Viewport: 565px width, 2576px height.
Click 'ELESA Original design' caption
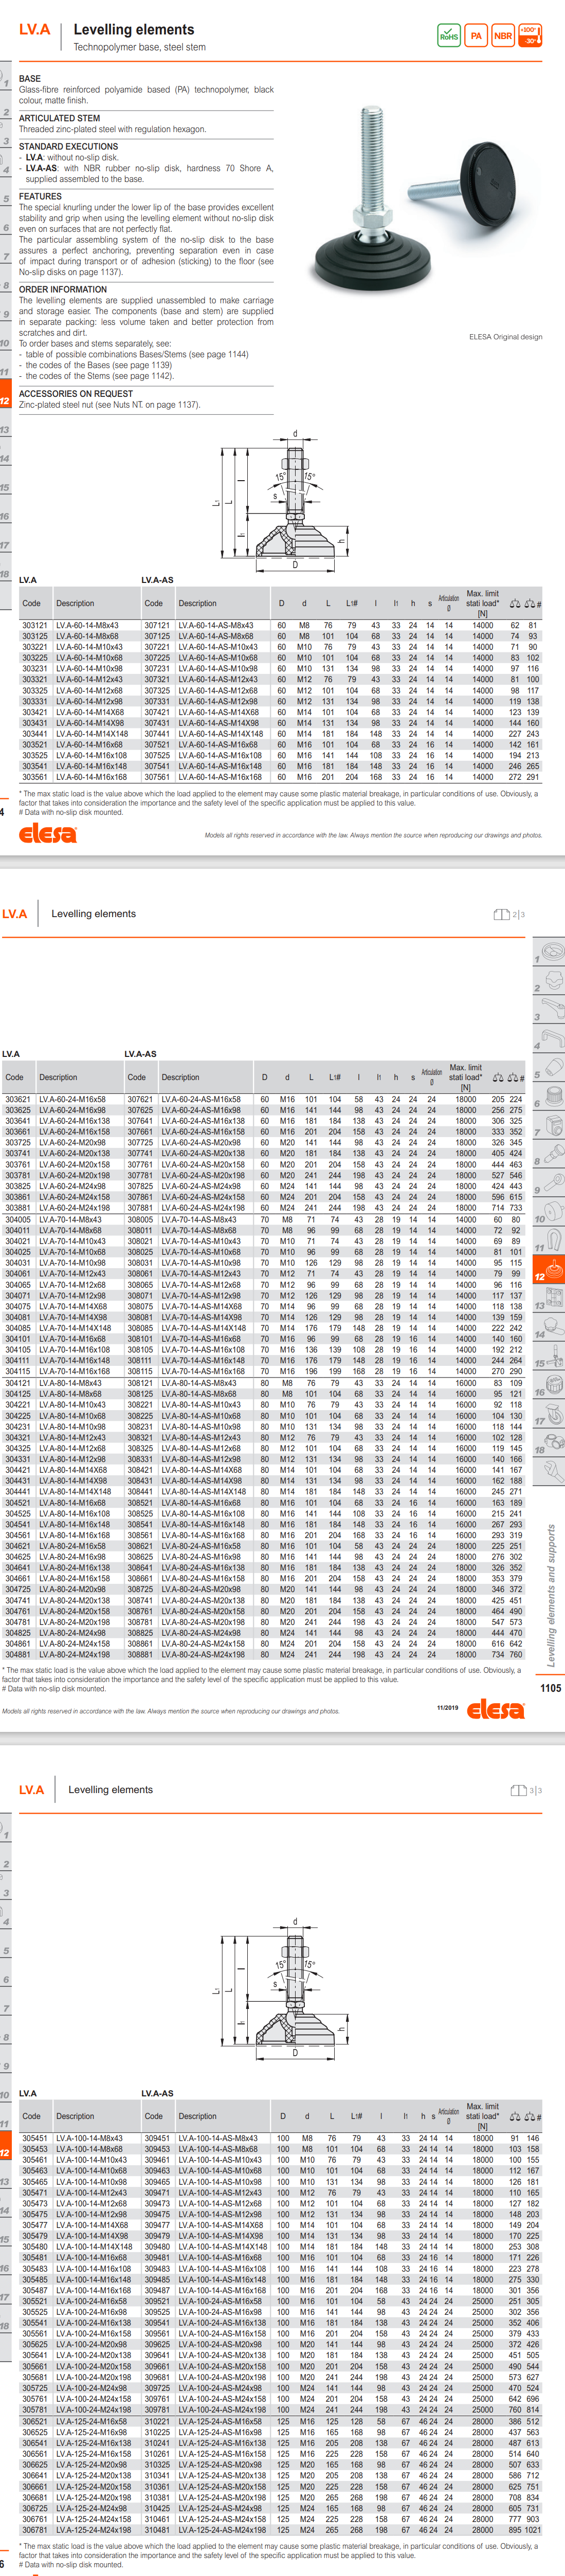[506, 337]
